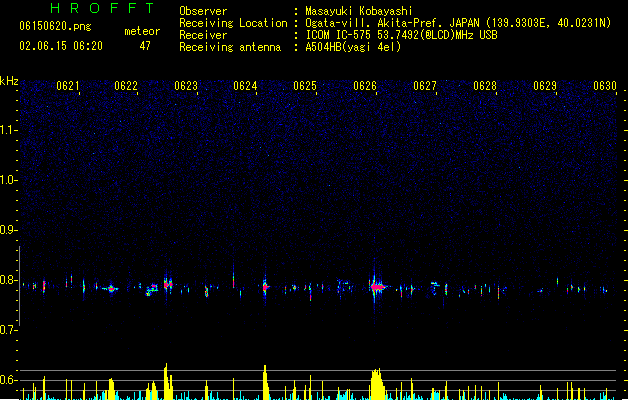
Task: Click the 0629 time marker
Action: [545, 86]
